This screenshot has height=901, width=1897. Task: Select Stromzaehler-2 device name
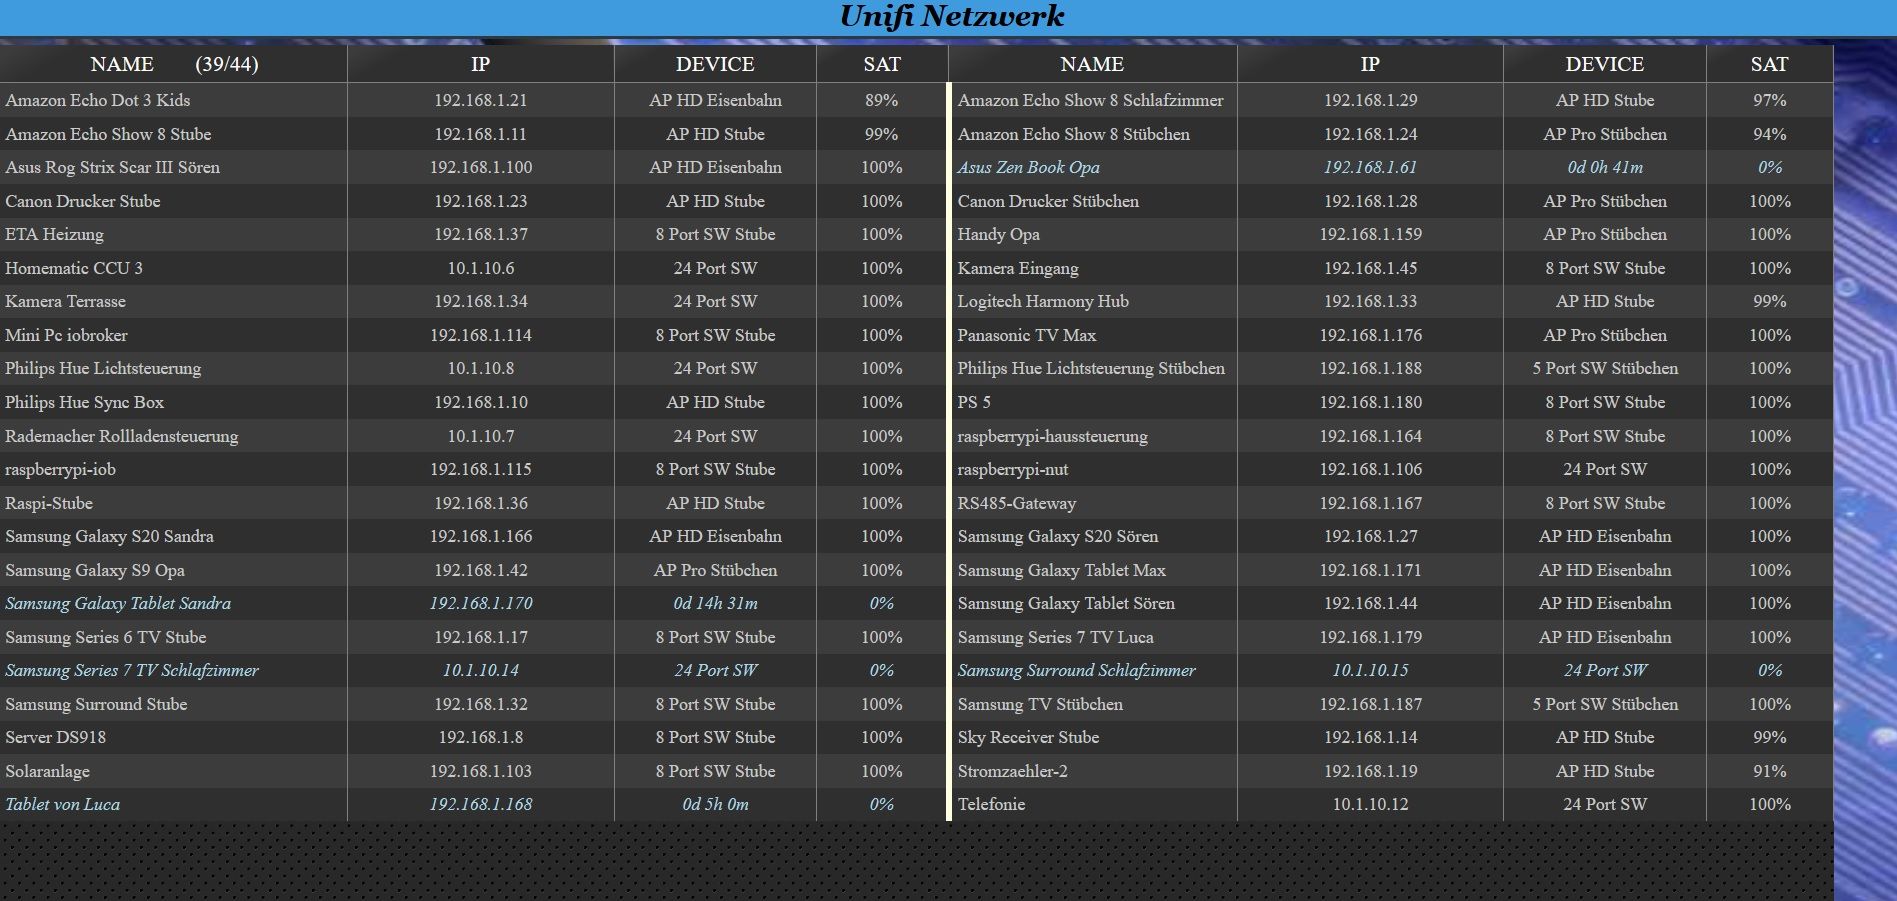coord(1012,771)
